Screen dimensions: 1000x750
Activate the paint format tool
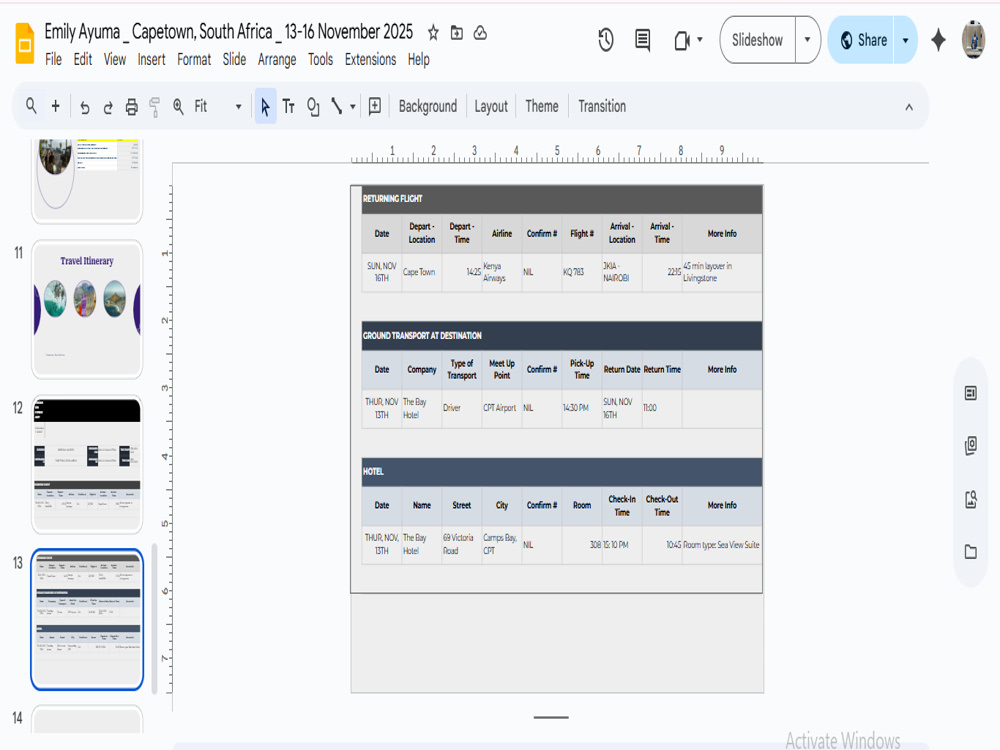pyautogui.click(x=154, y=107)
